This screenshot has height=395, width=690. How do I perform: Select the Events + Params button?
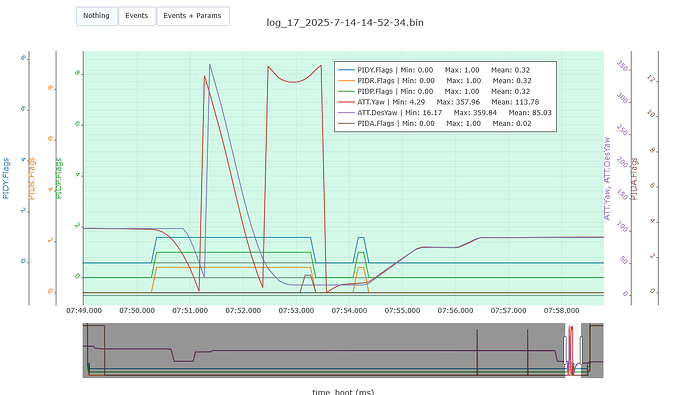(x=193, y=16)
